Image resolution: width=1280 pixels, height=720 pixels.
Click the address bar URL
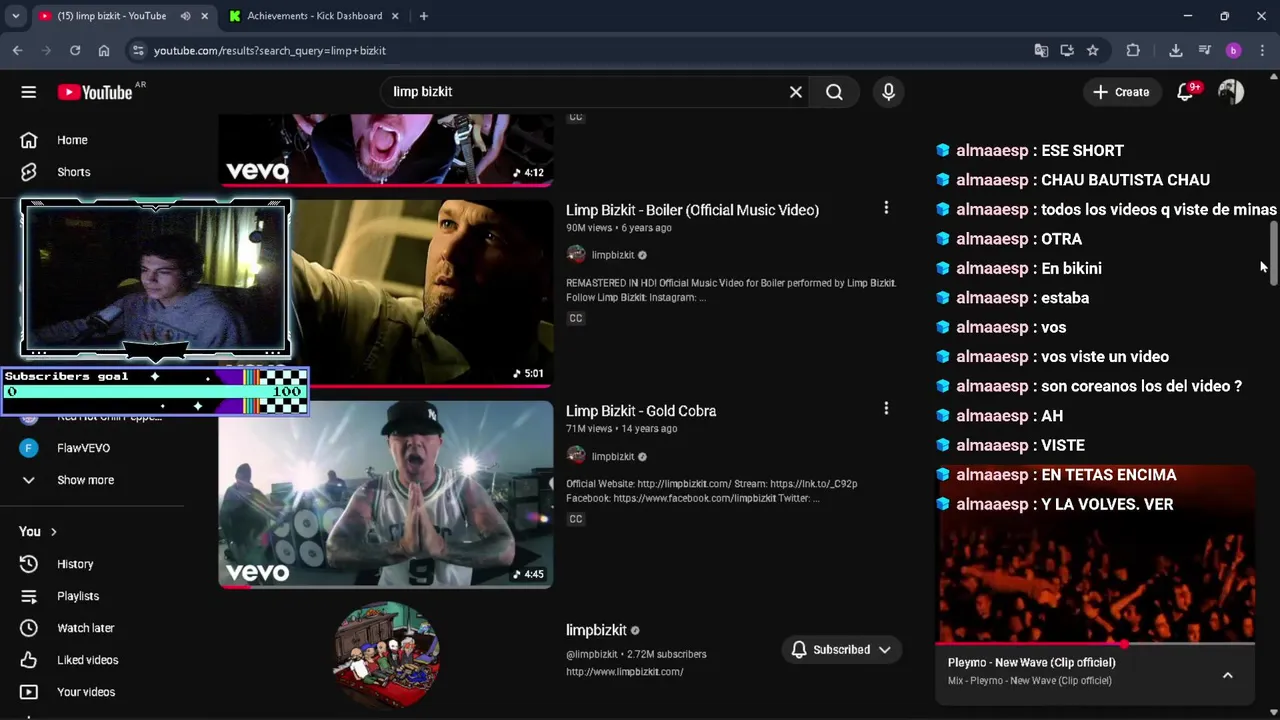(270, 50)
